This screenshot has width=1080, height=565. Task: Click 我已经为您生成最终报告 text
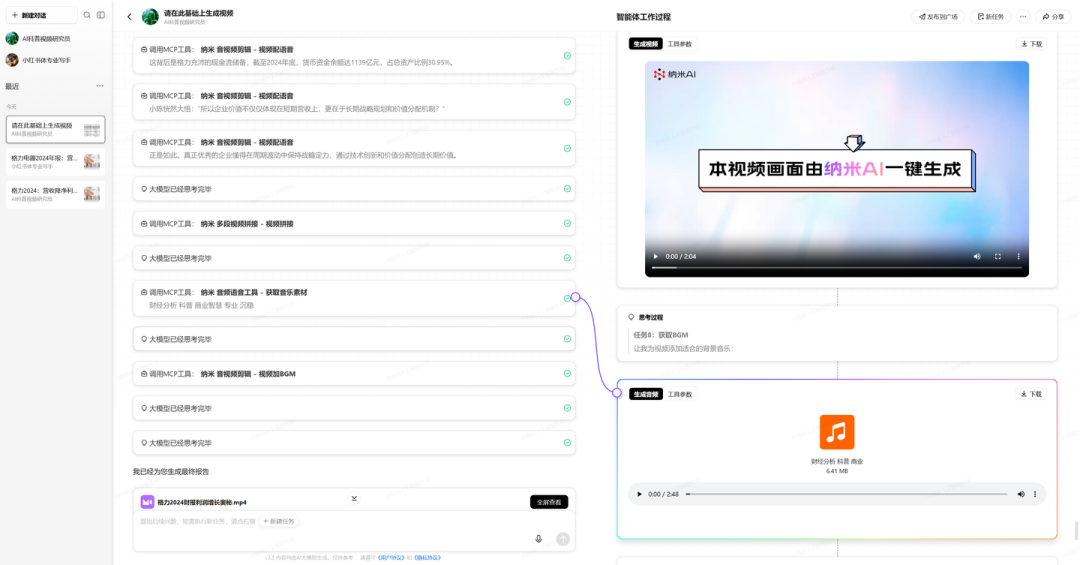[x=171, y=472]
